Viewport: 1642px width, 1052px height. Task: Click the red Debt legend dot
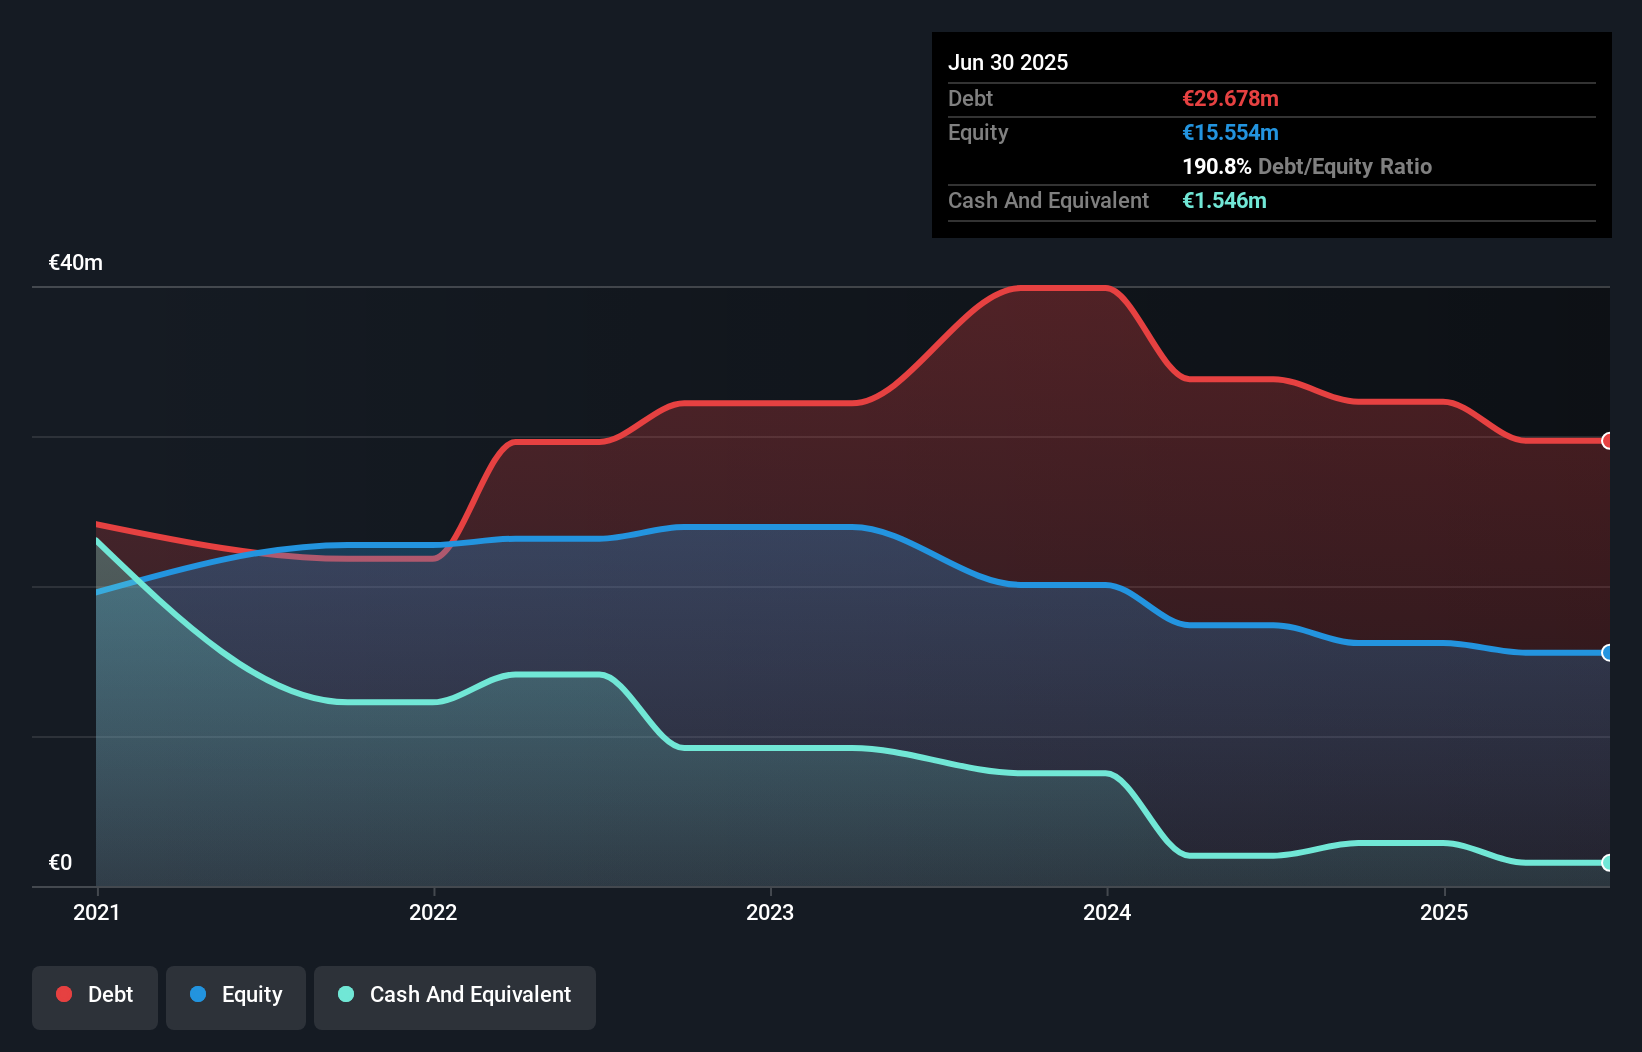click(x=62, y=994)
